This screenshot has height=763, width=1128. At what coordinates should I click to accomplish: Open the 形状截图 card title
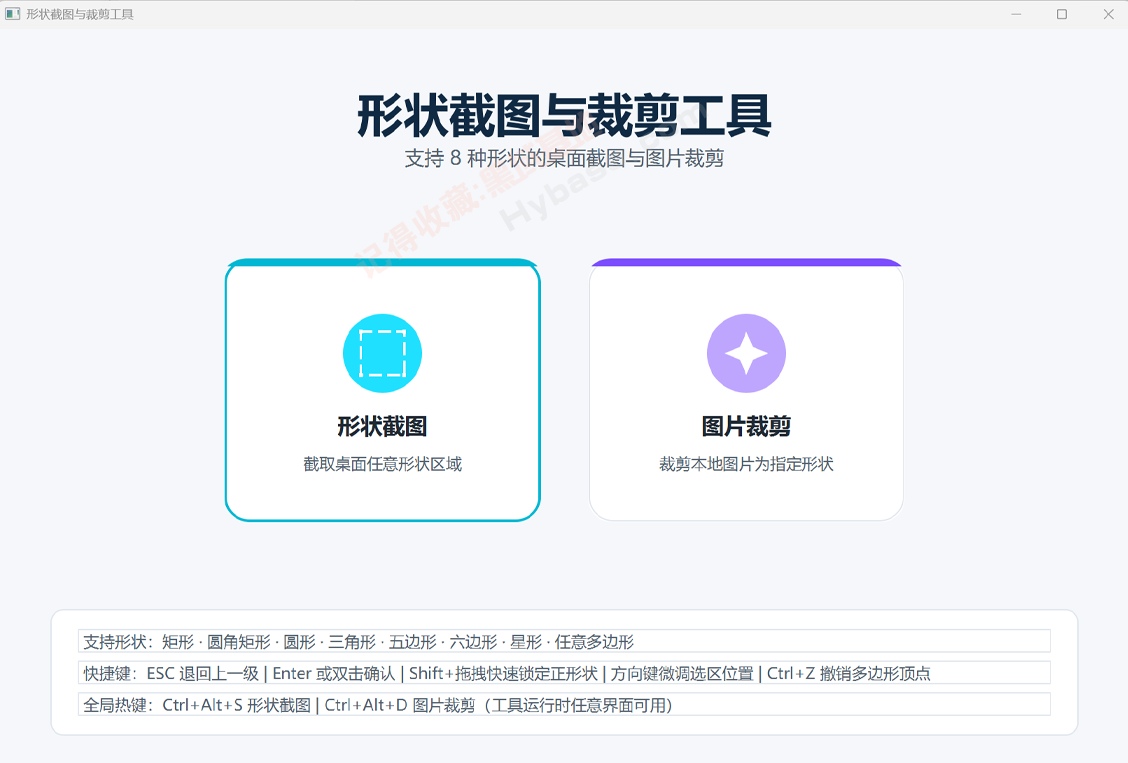click(382, 426)
